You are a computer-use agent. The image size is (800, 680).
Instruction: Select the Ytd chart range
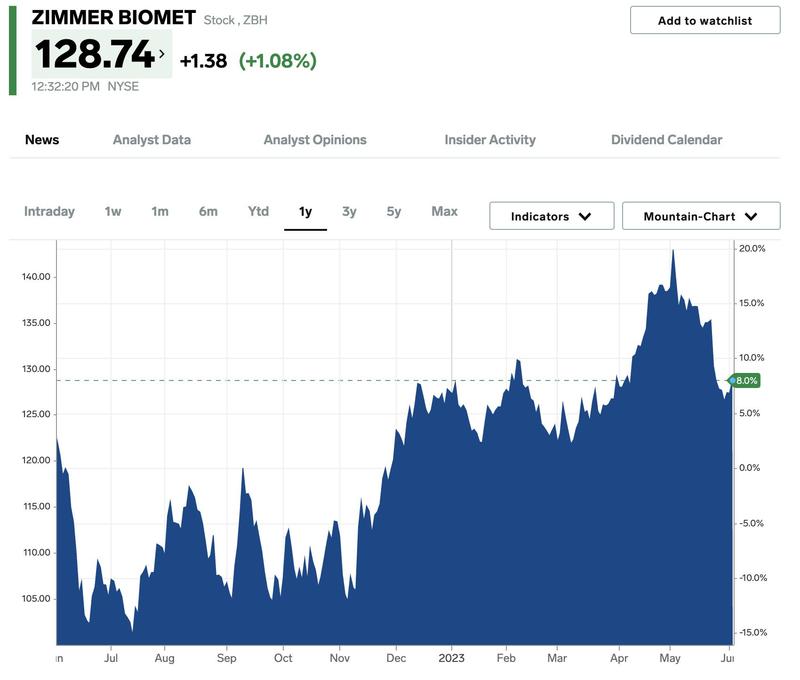click(258, 211)
